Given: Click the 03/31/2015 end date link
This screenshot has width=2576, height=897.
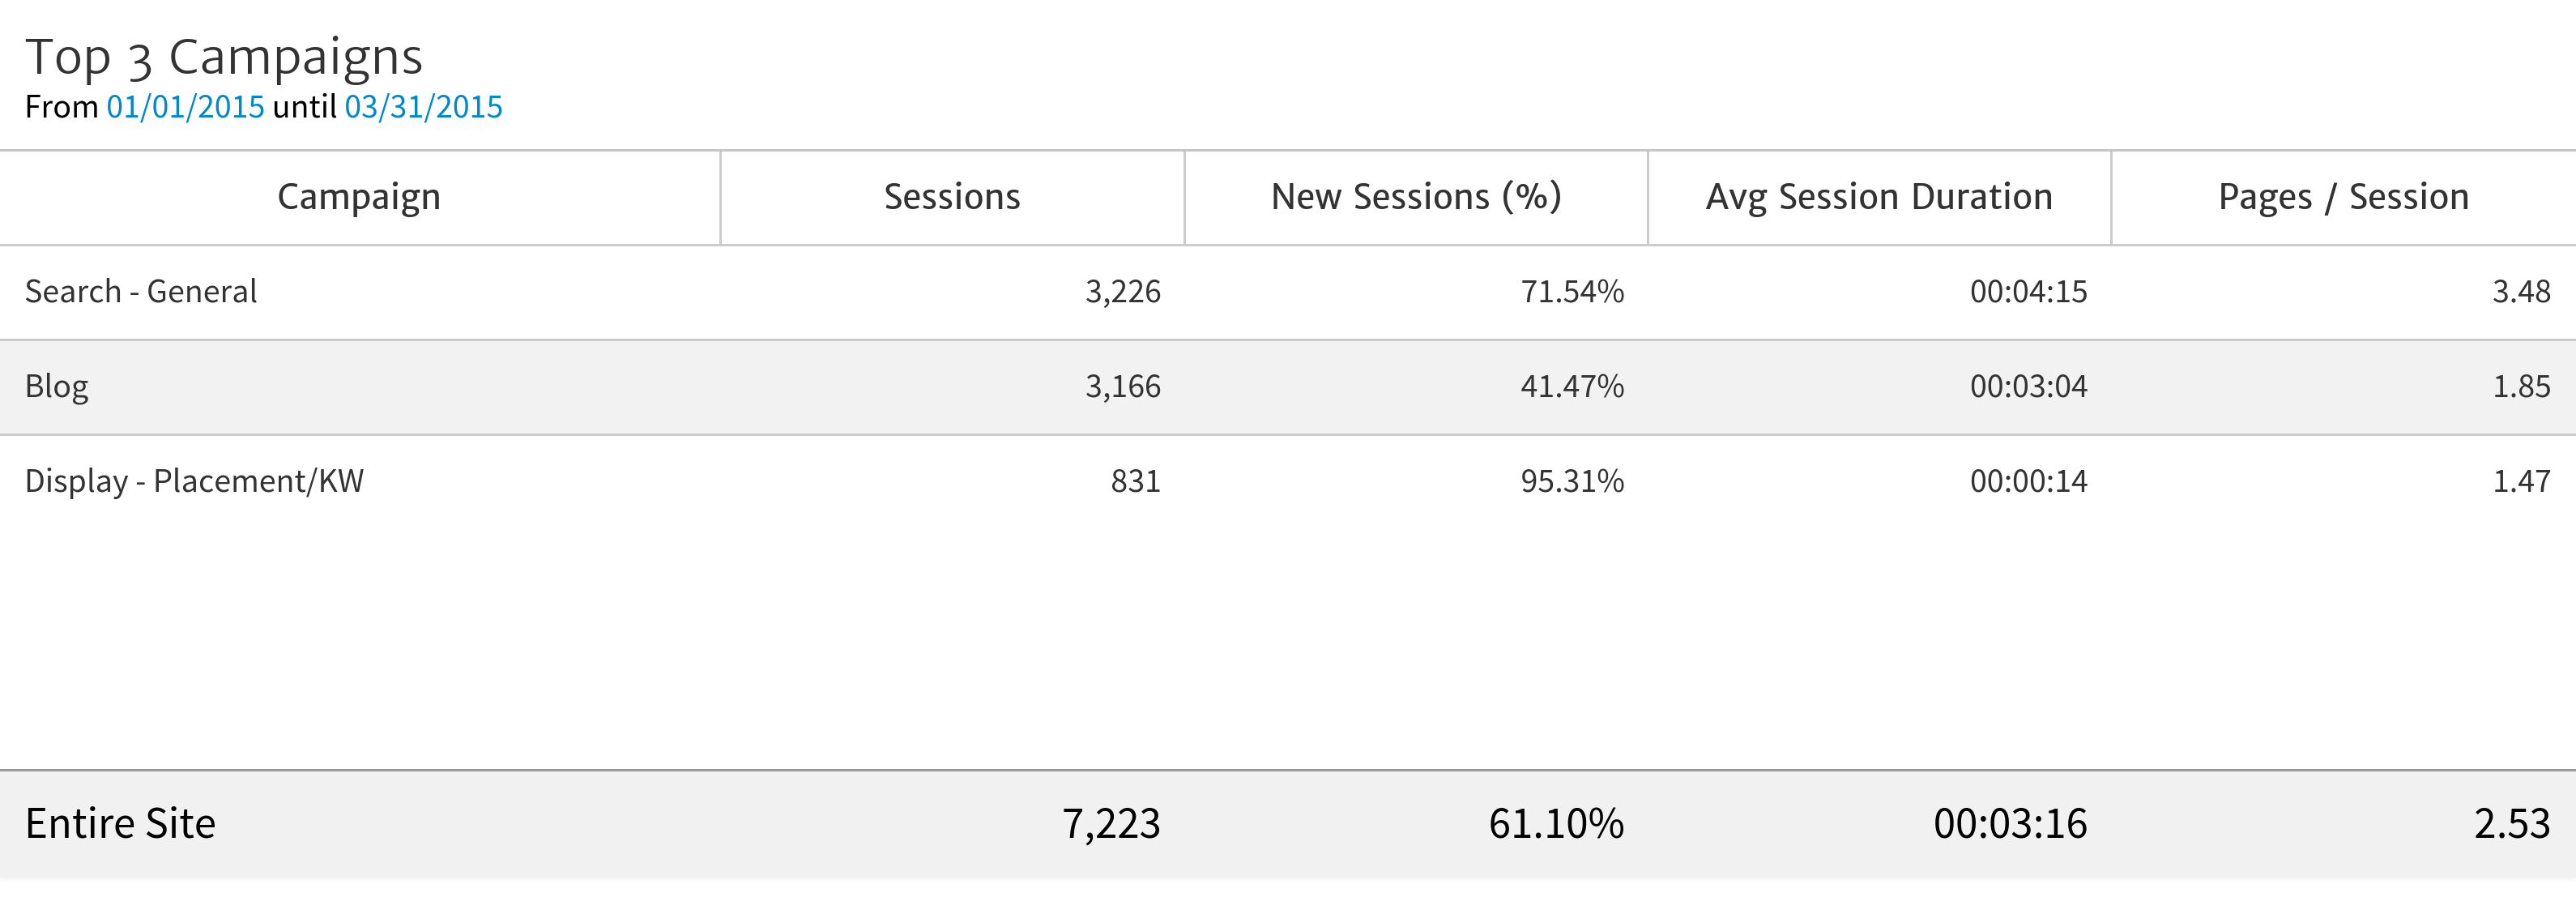Looking at the screenshot, I should pos(423,107).
